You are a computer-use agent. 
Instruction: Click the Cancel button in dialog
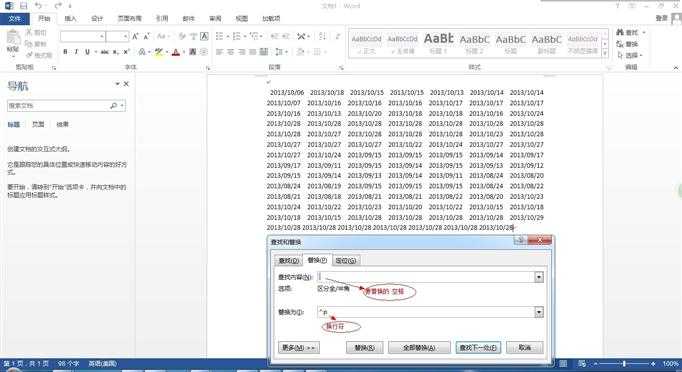[525, 347]
